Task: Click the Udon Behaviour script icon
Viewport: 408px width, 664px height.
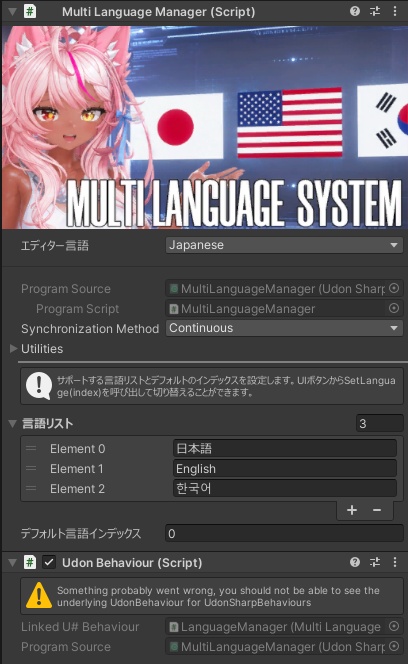Action: (x=30, y=562)
